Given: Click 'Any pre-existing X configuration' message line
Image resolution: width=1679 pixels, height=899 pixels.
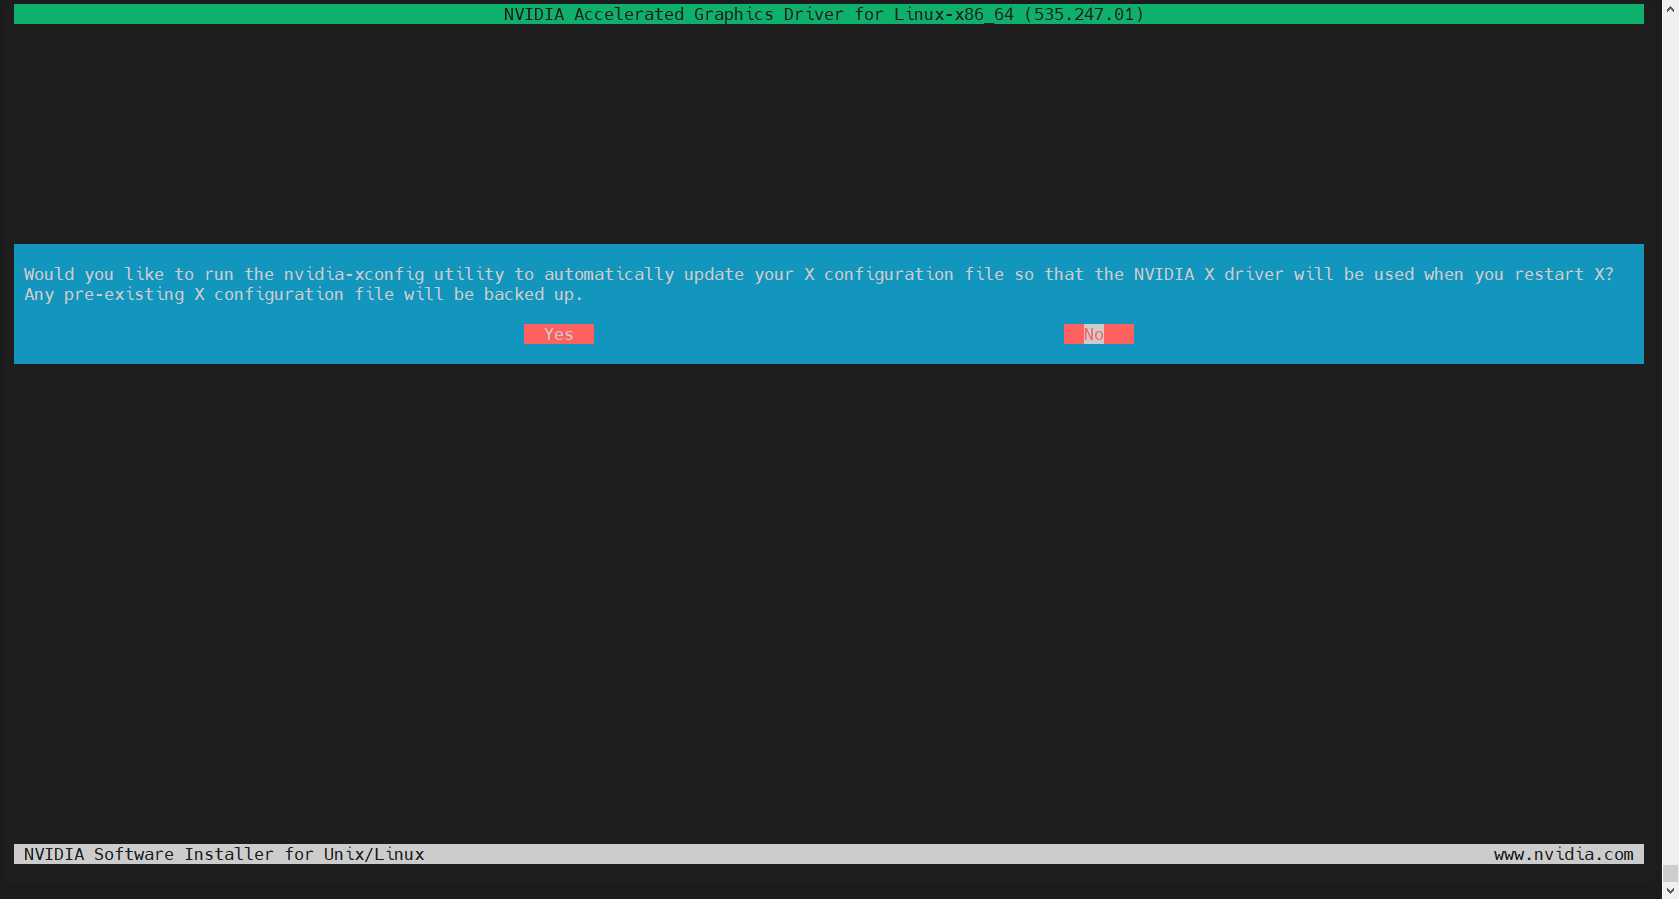Looking at the screenshot, I should click(x=184, y=294).
